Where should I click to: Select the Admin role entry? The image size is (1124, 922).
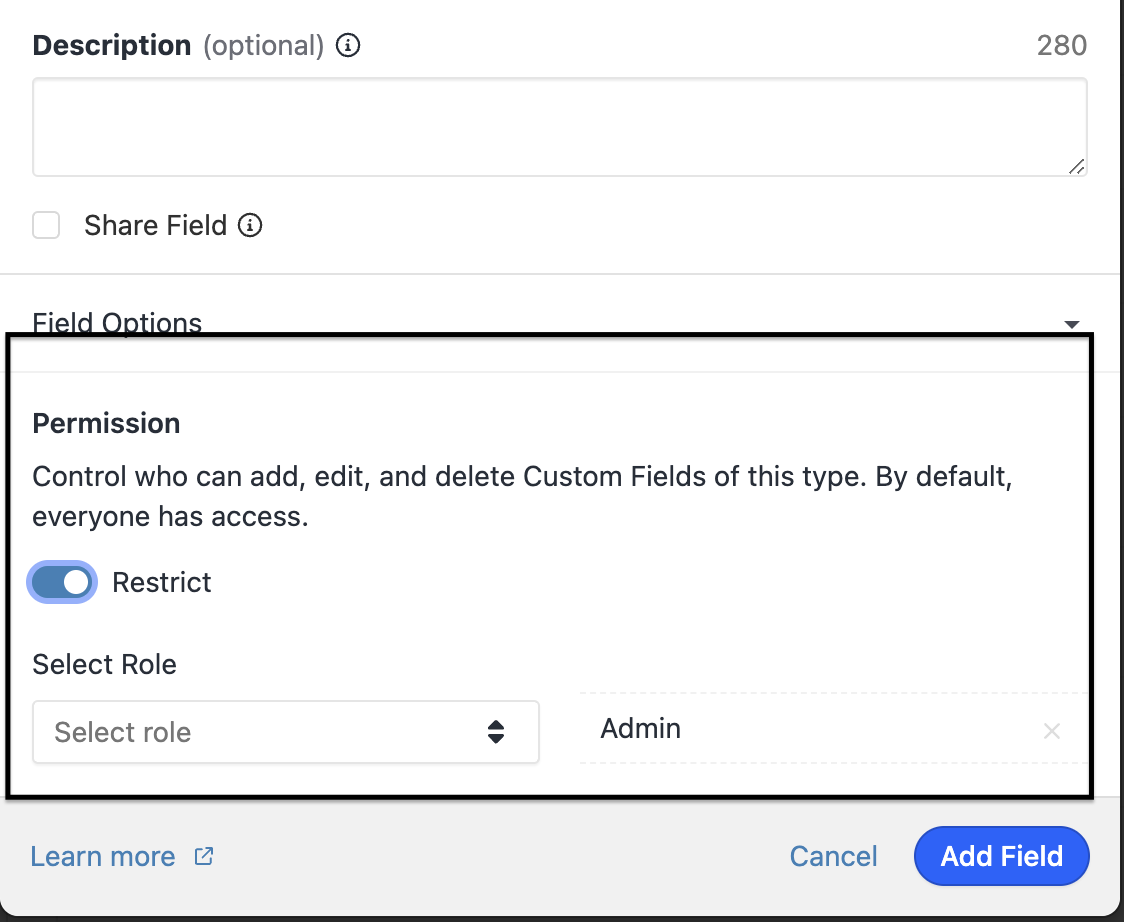click(641, 729)
